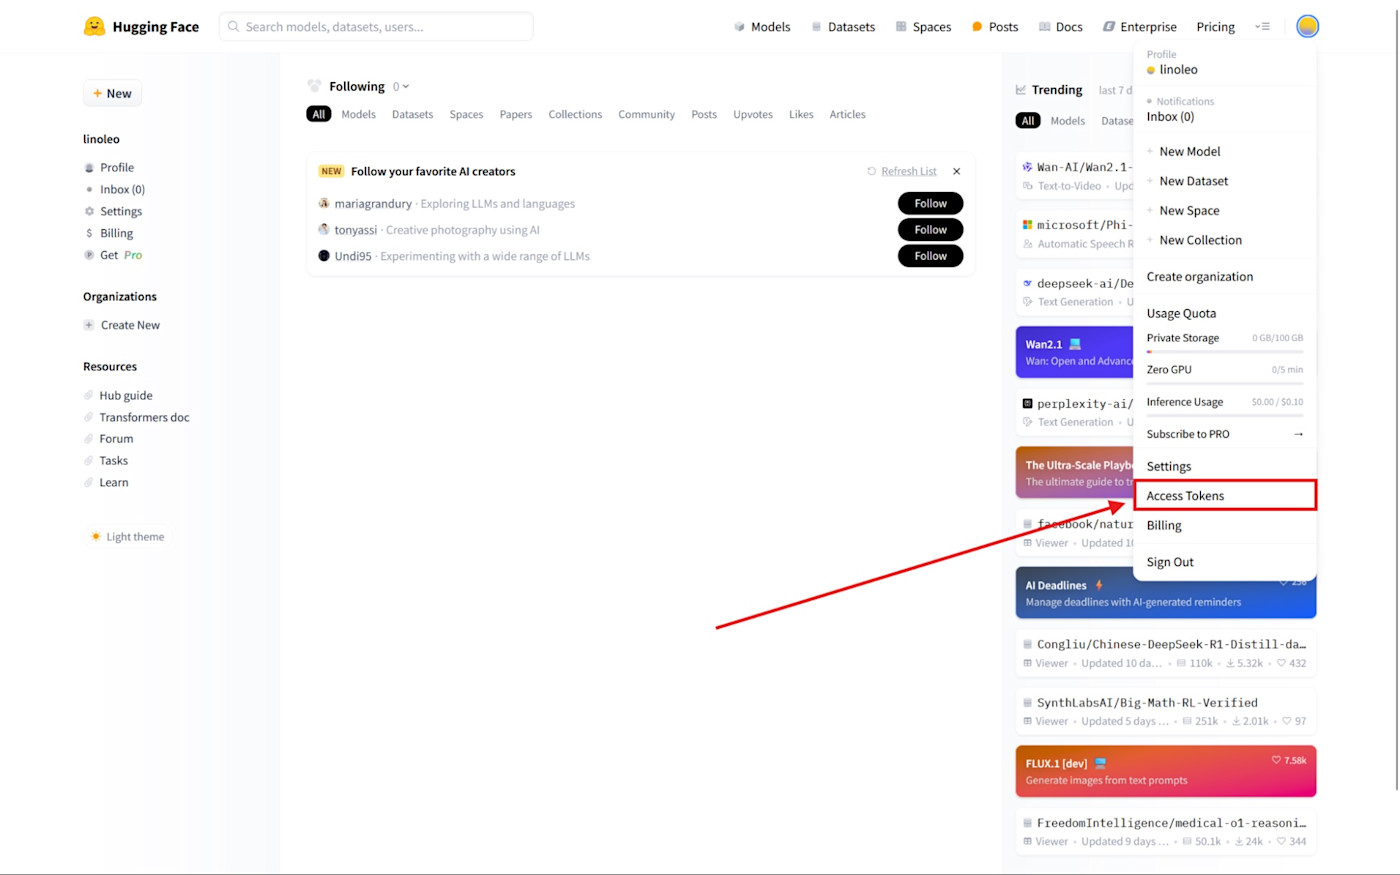
Task: Select the Models feed filter tab
Action: [358, 114]
